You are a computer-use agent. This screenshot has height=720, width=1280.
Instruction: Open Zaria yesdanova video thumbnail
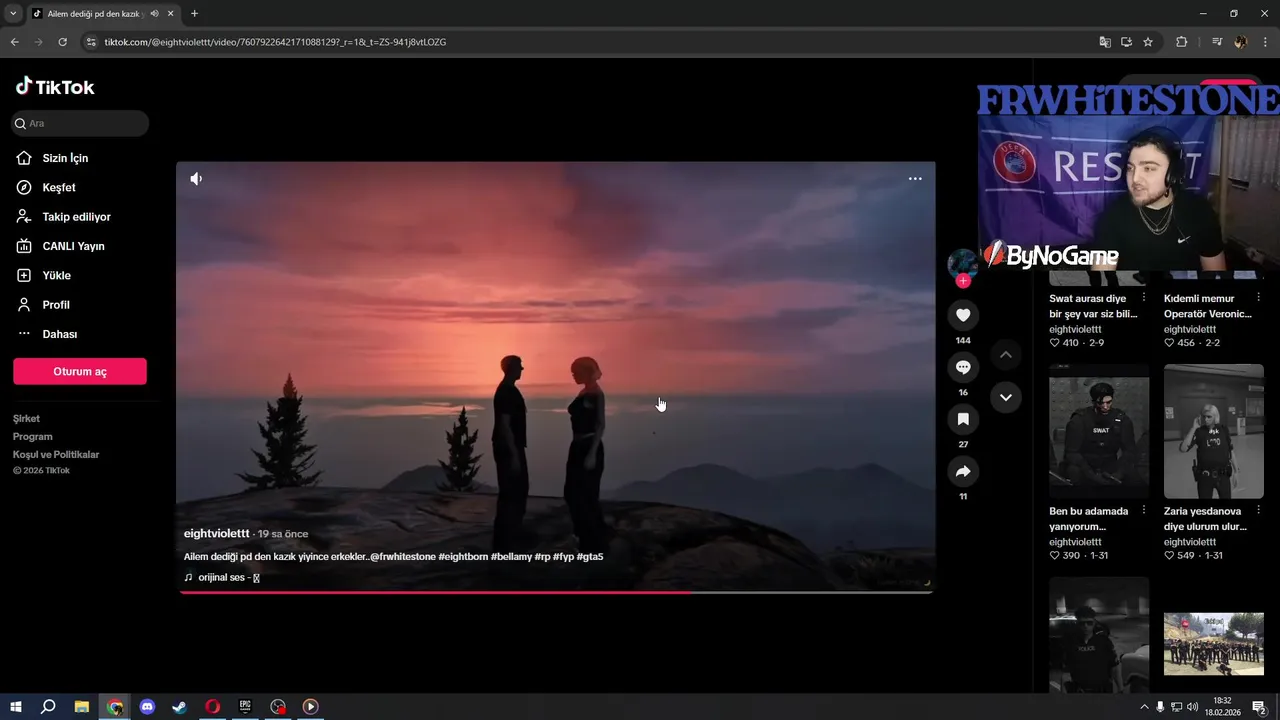click(1214, 431)
